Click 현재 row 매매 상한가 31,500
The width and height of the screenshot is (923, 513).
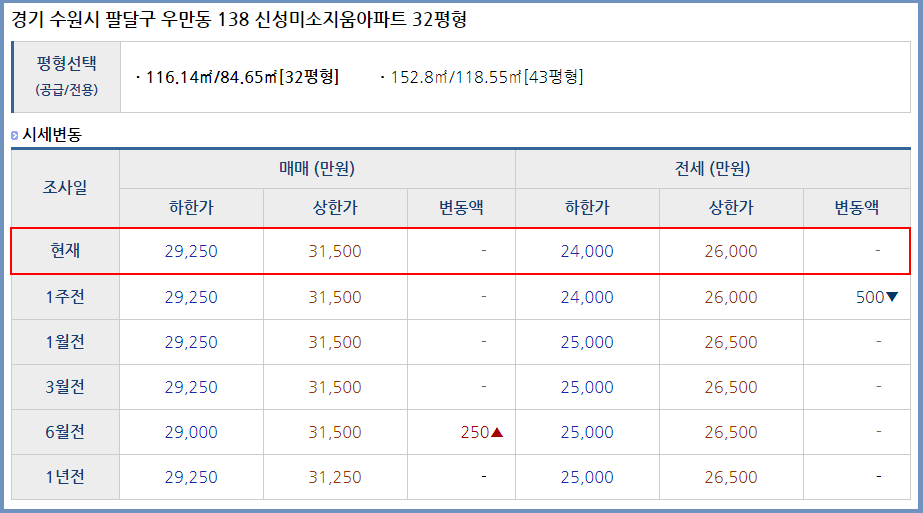(x=335, y=251)
